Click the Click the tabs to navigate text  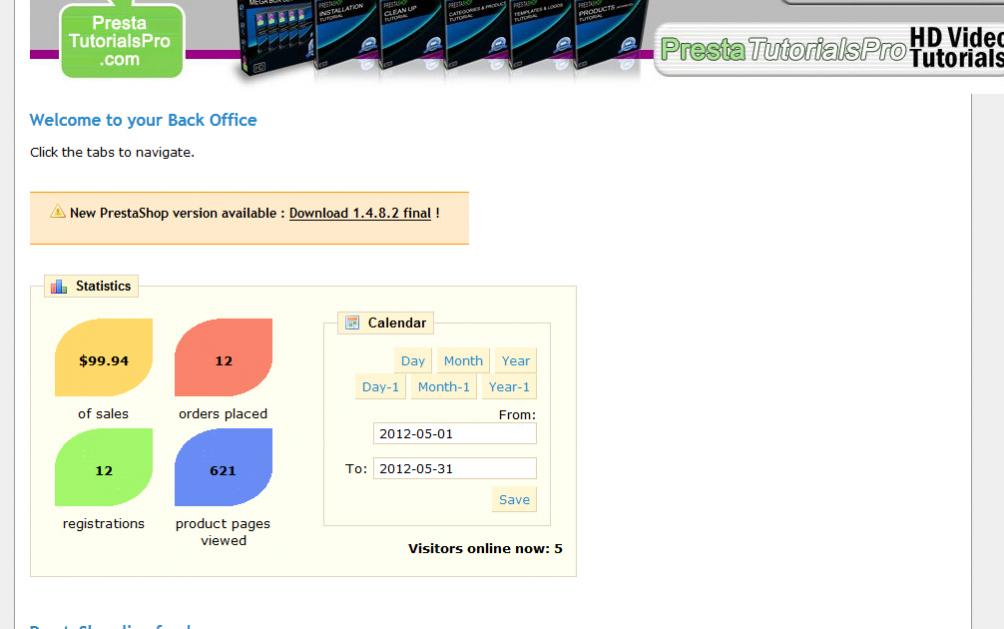(112, 152)
